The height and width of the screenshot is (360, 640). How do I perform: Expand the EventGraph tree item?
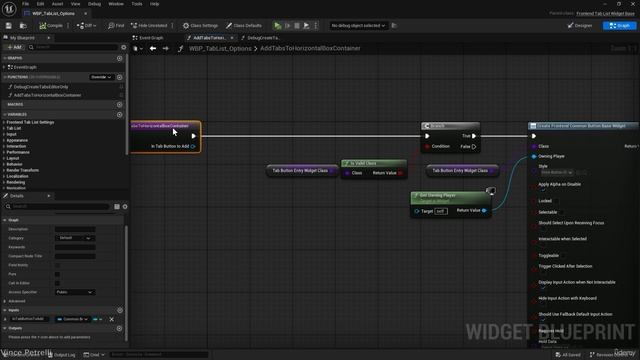coord(4,67)
